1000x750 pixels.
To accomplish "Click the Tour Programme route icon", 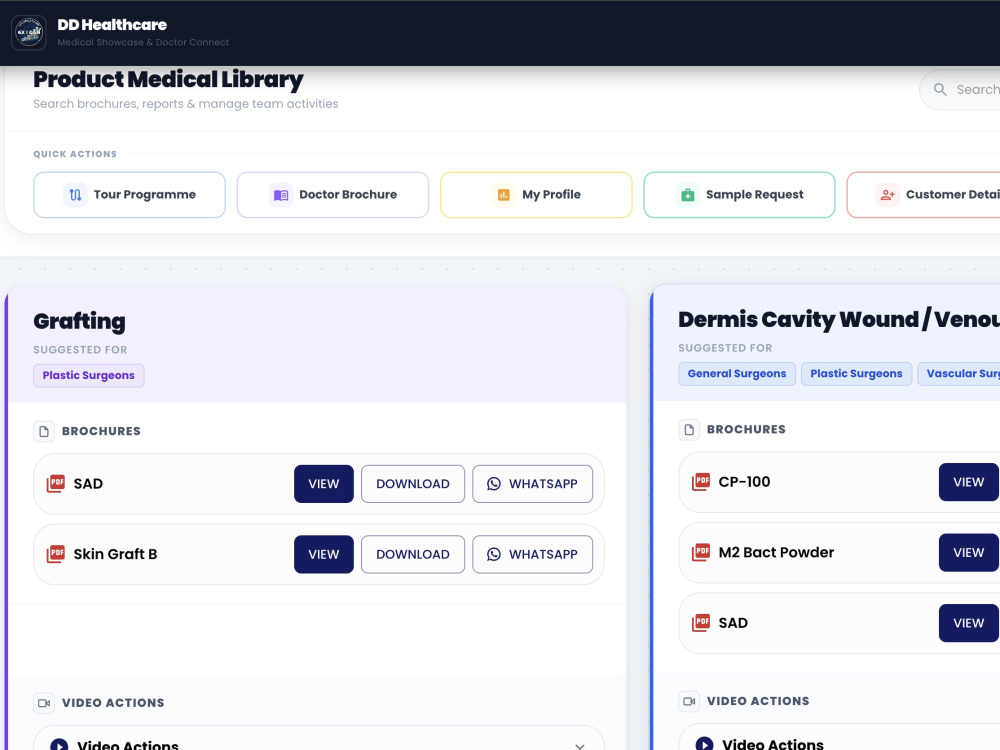I will (75, 195).
